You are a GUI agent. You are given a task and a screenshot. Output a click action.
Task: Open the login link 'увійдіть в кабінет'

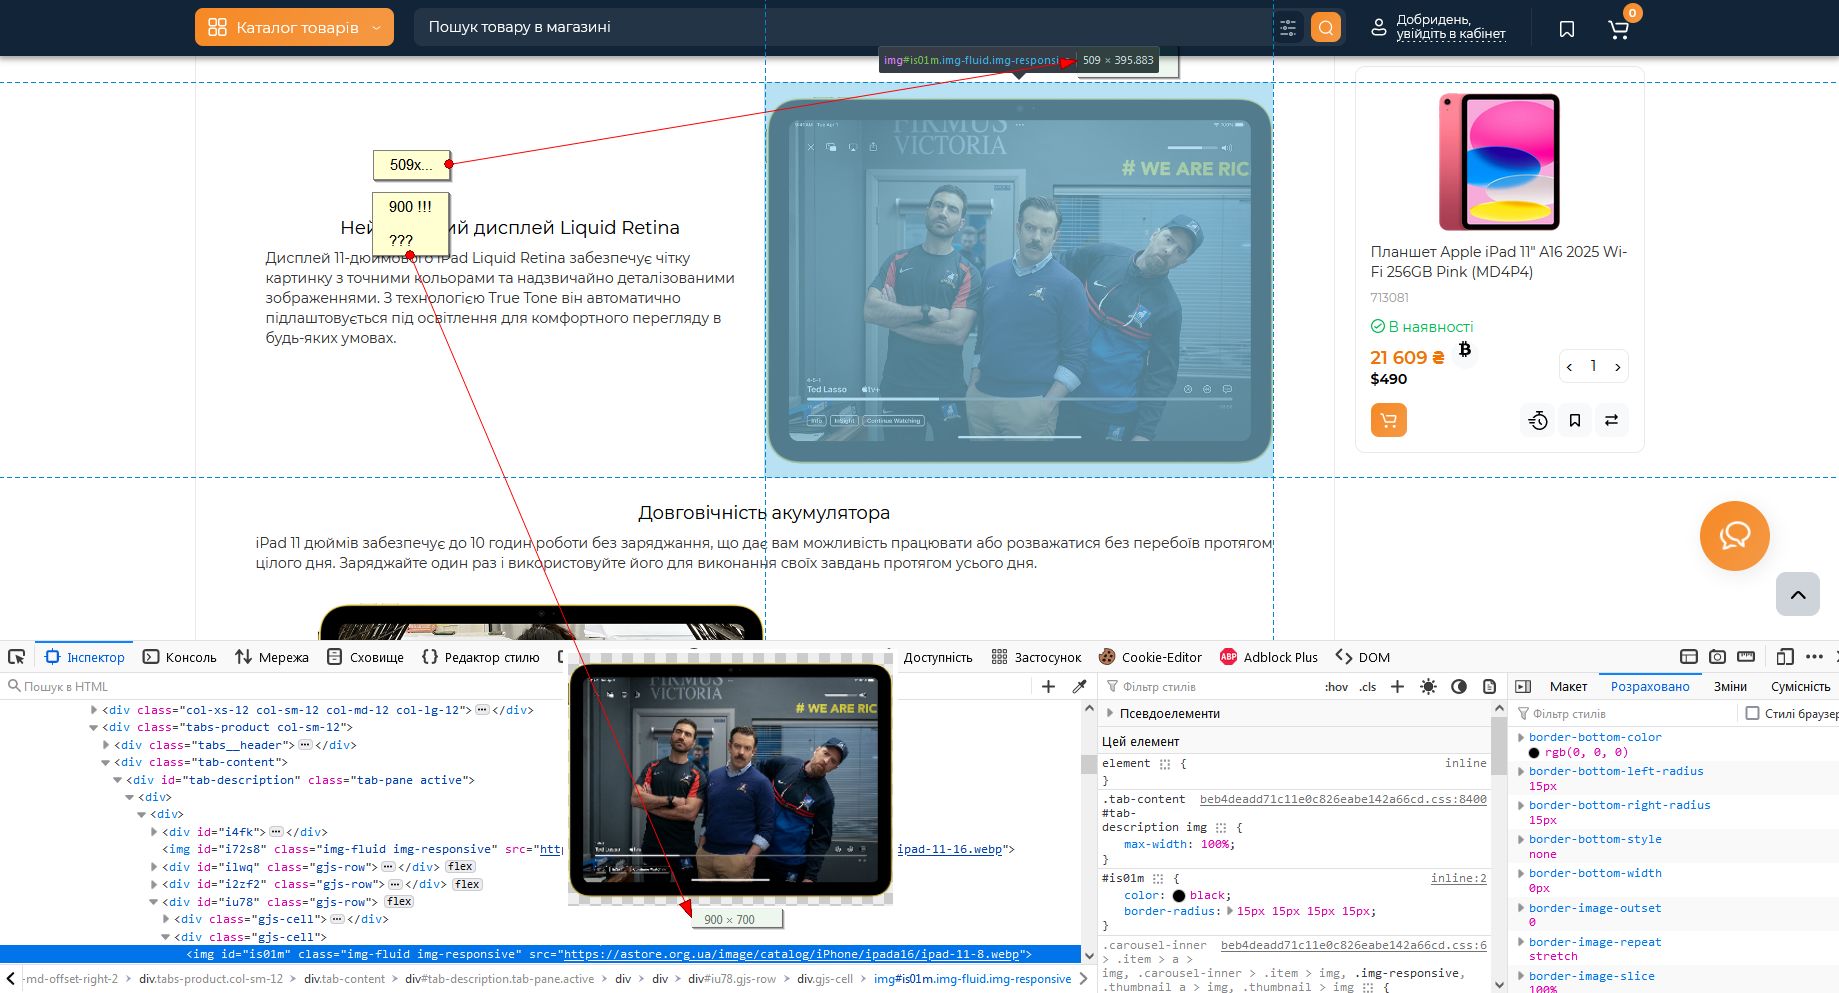coord(1450,34)
